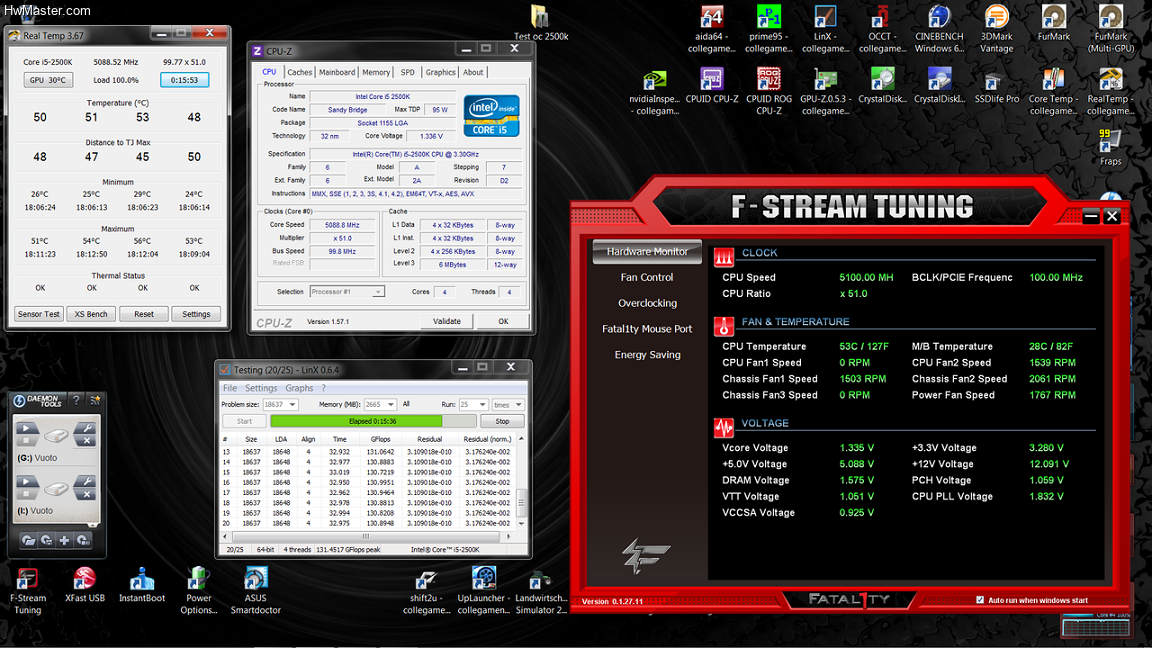The image size is (1152, 648).
Task: Click the Intel Core i5 logo in CPU-Z
Action: (x=492, y=115)
